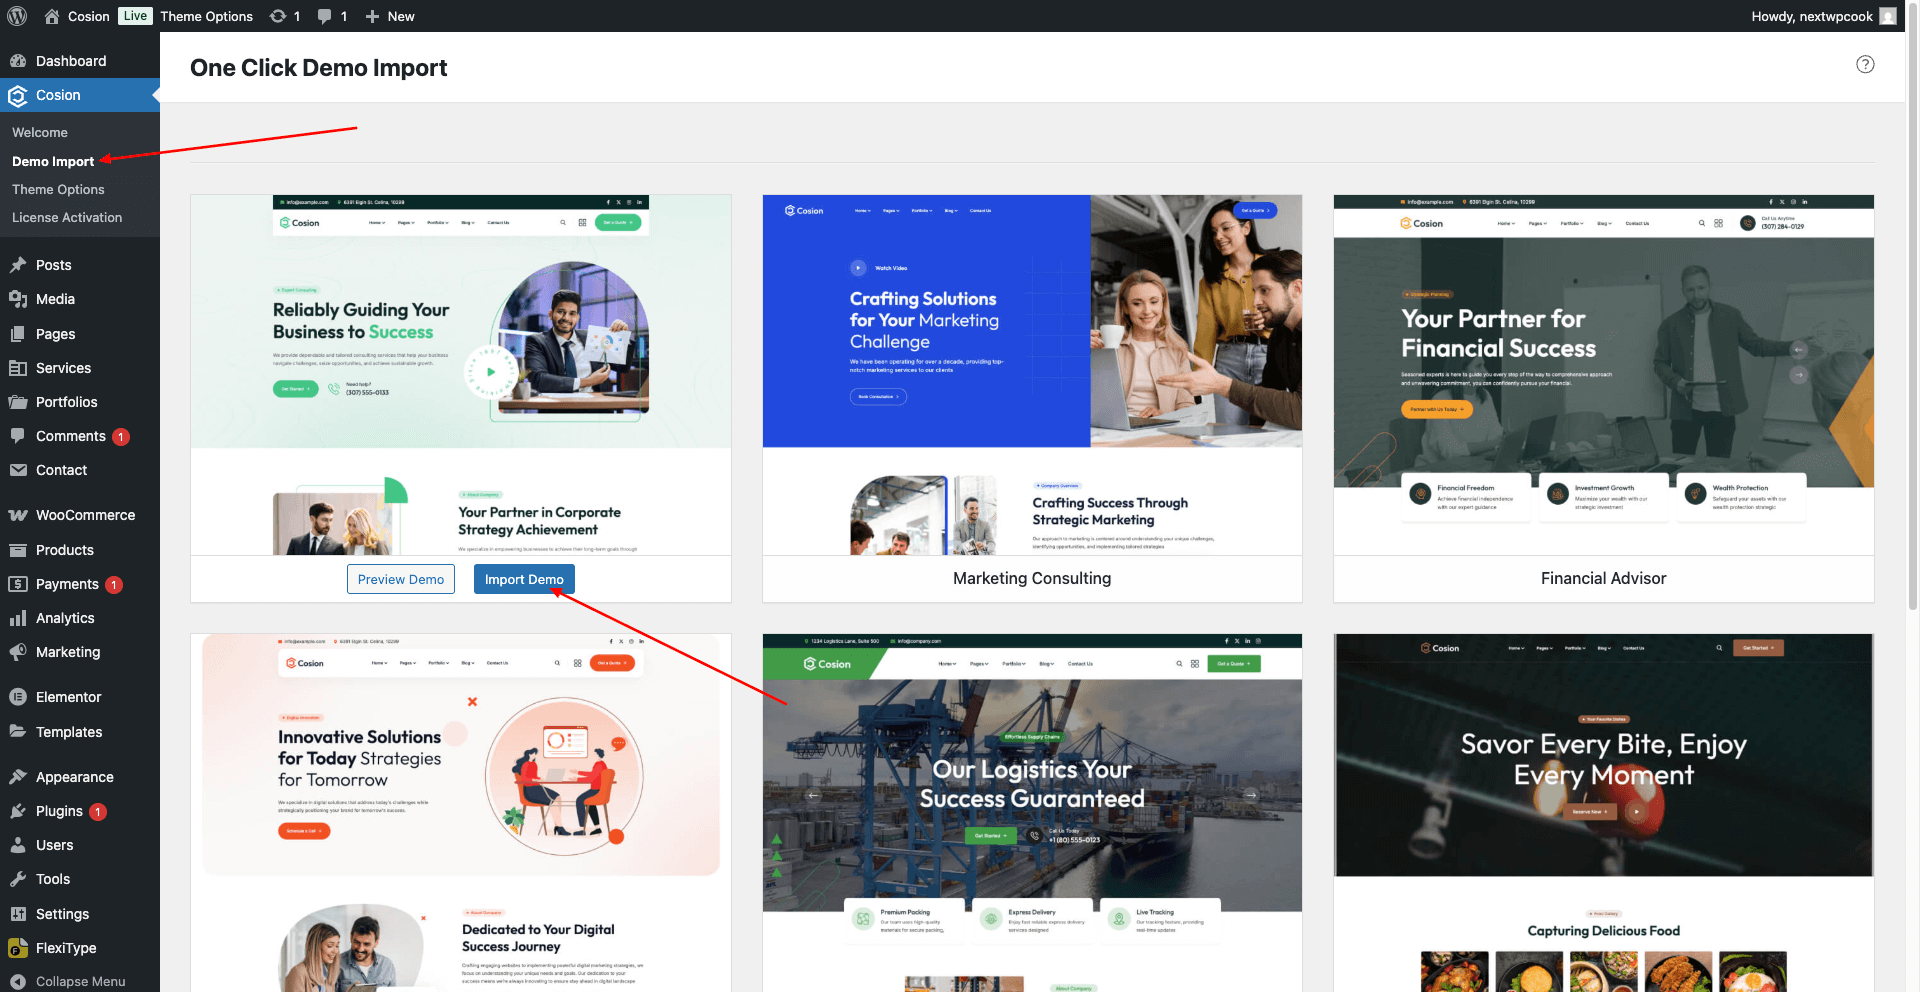Screen dimensions: 1920x992
Task: Click the One Click Demo Import heading
Action: (x=318, y=68)
